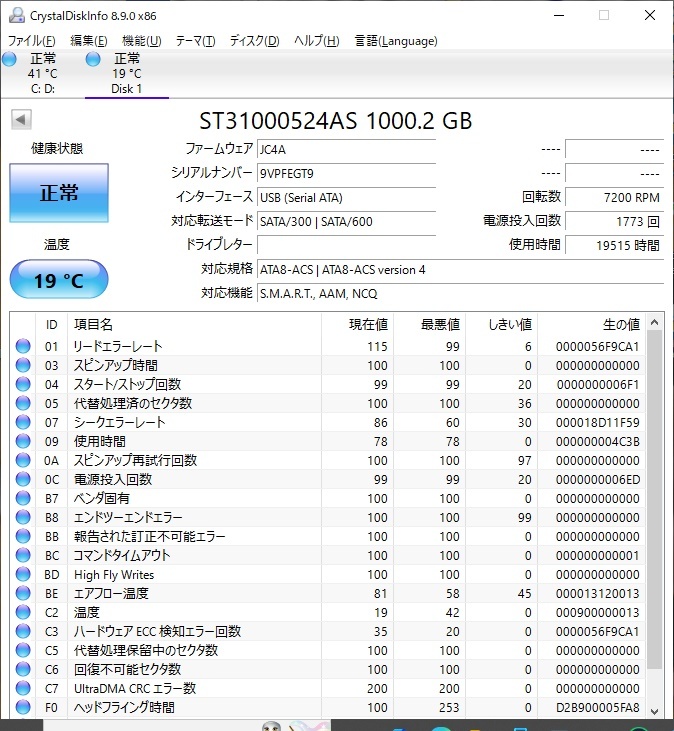This screenshot has width=674, height=731.
Task: Click the transfer mode field SATA/300 | SATA/600
Action: pos(346,221)
